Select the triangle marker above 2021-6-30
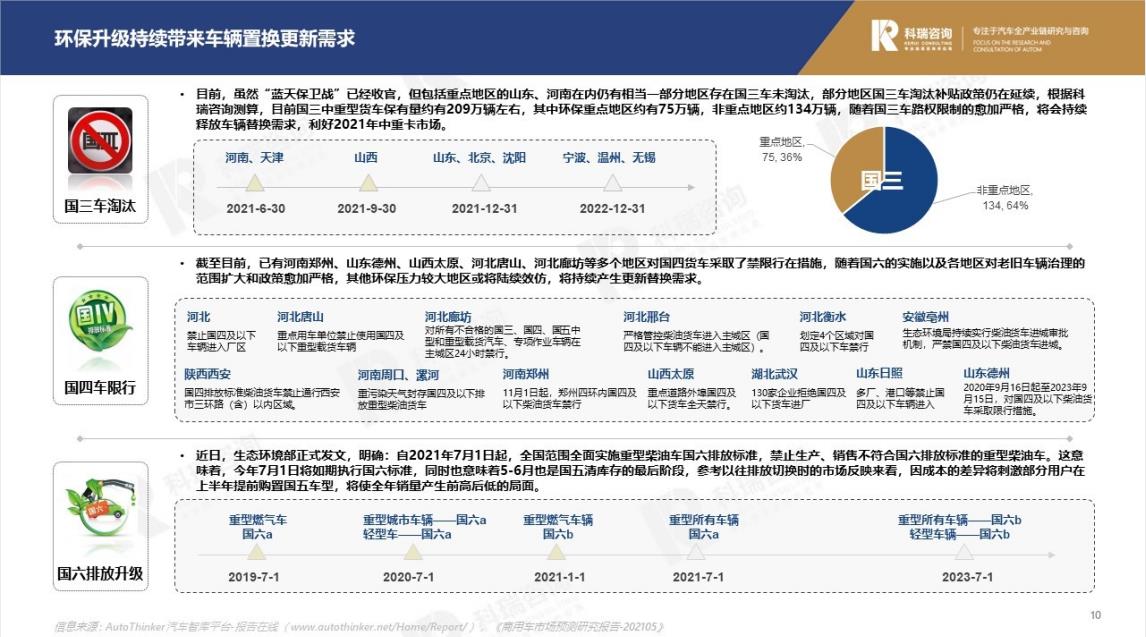The width and height of the screenshot is (1146, 637). 254,182
